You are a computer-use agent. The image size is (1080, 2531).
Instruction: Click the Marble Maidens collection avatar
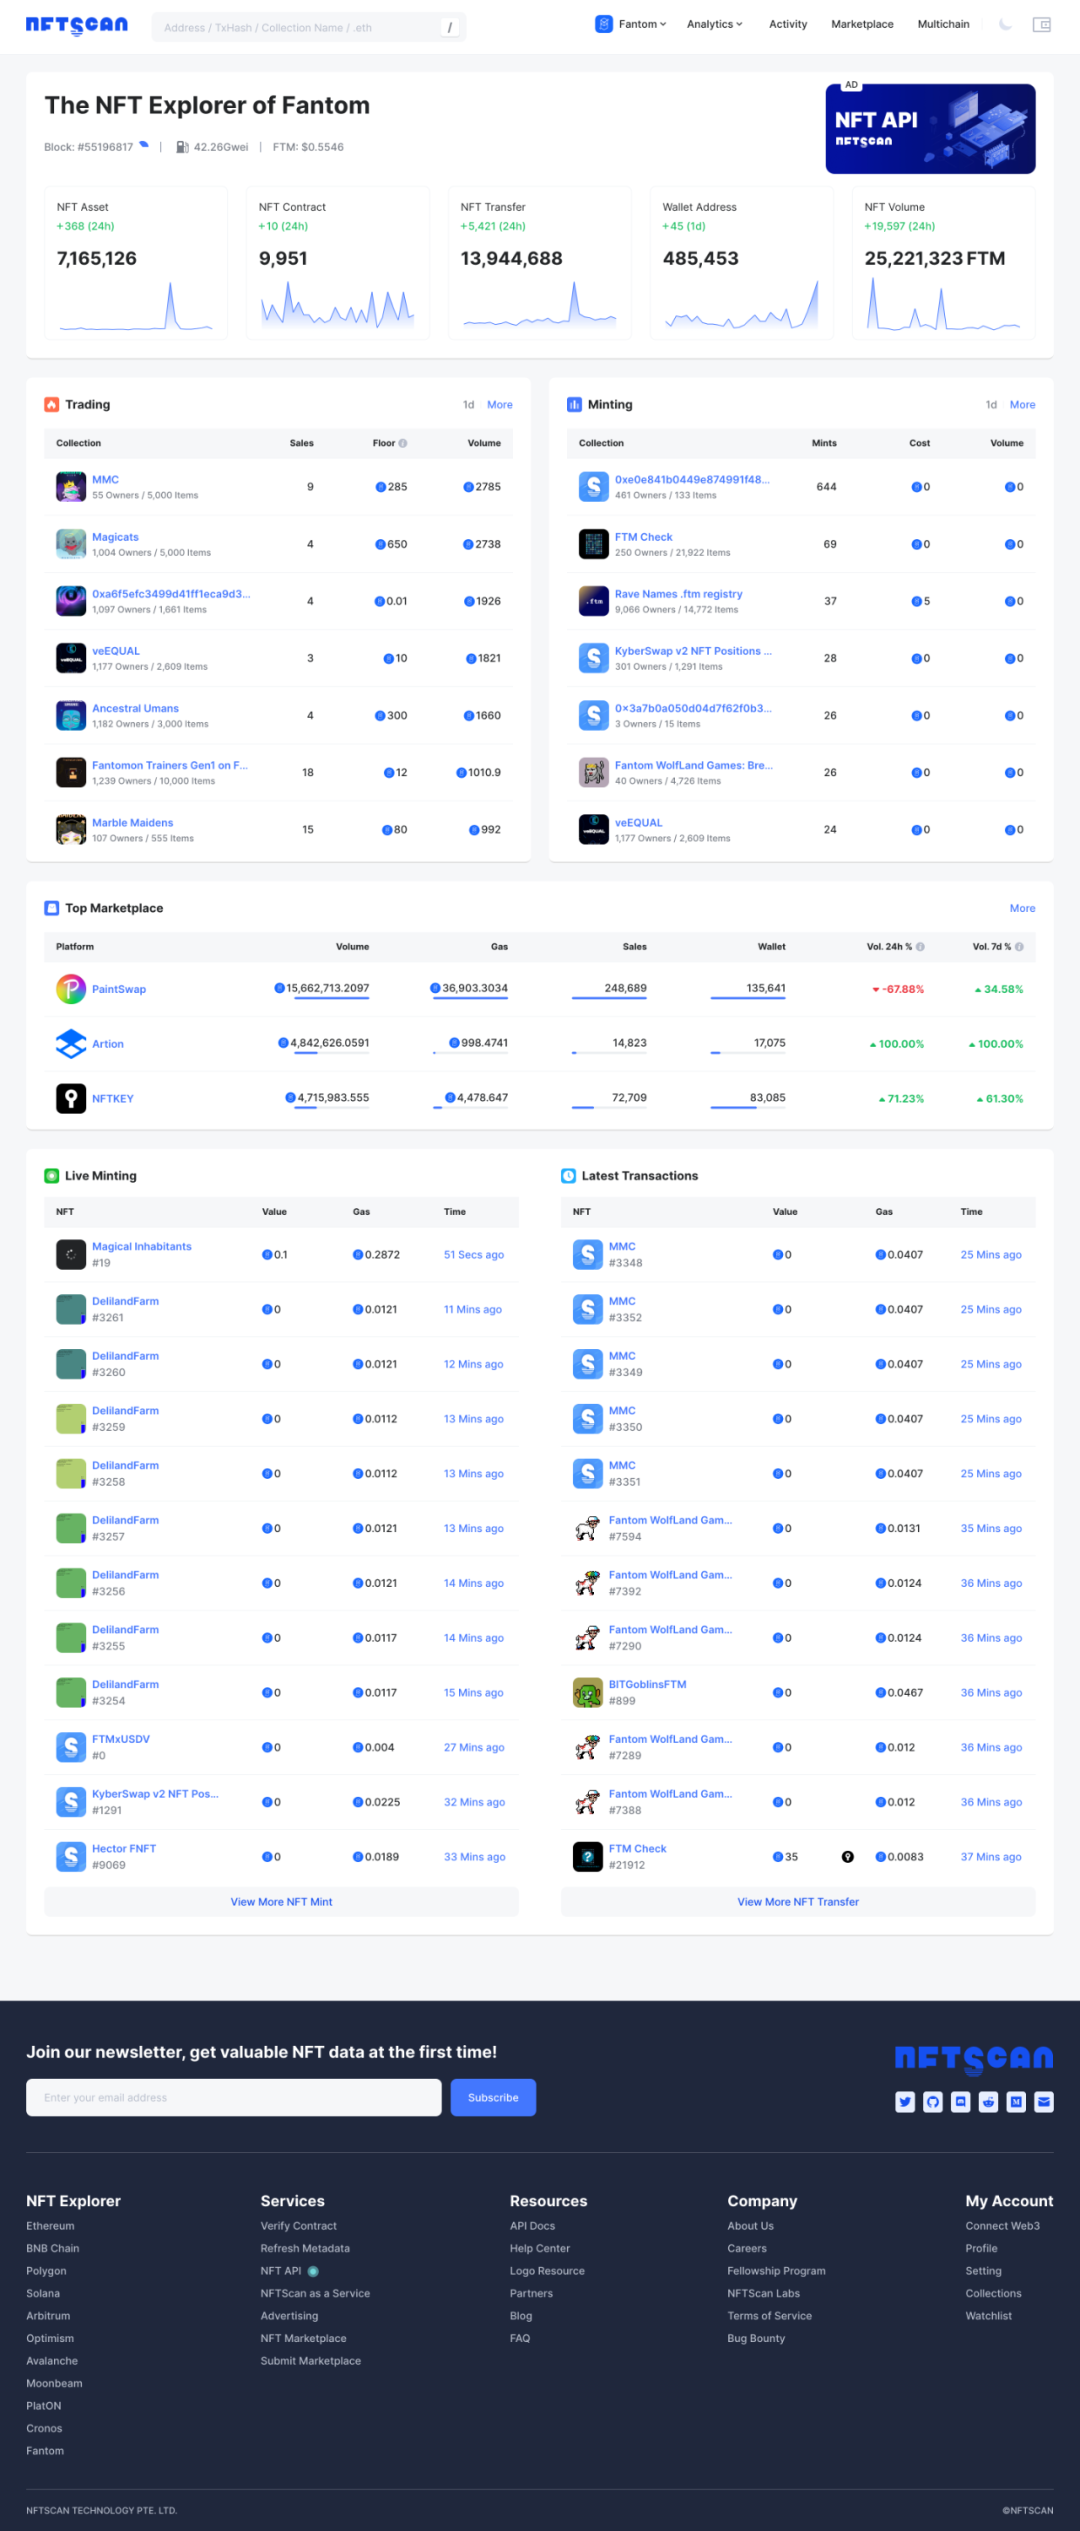pos(71,830)
